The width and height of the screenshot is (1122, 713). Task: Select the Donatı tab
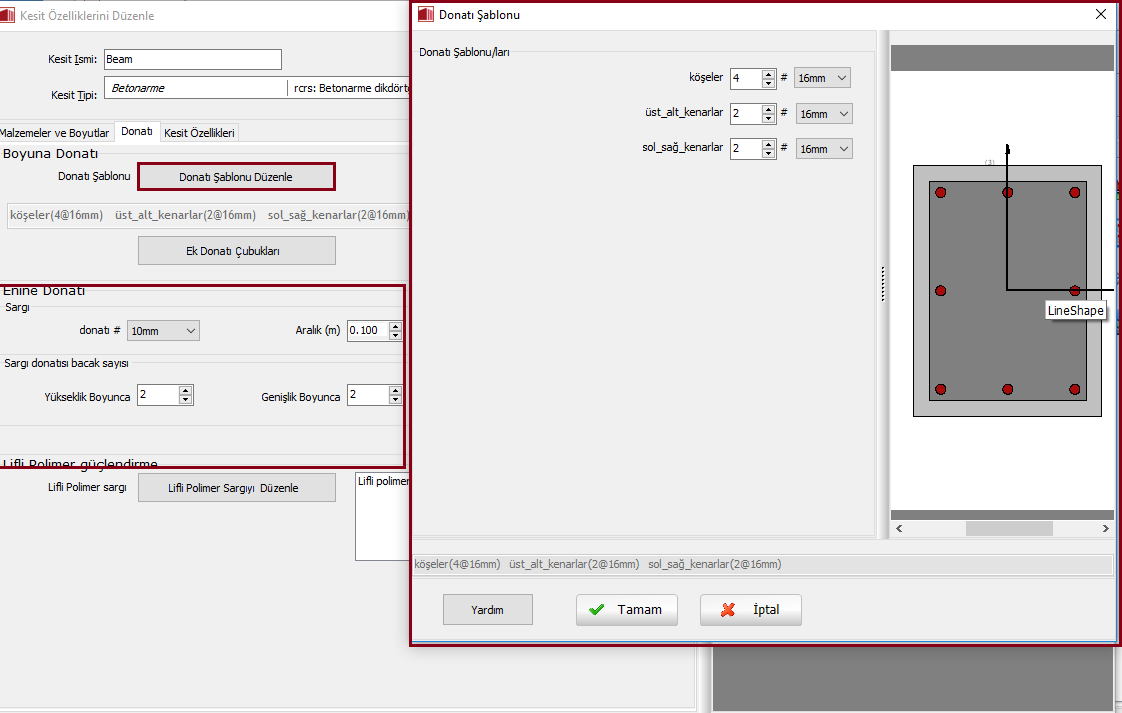(137, 132)
